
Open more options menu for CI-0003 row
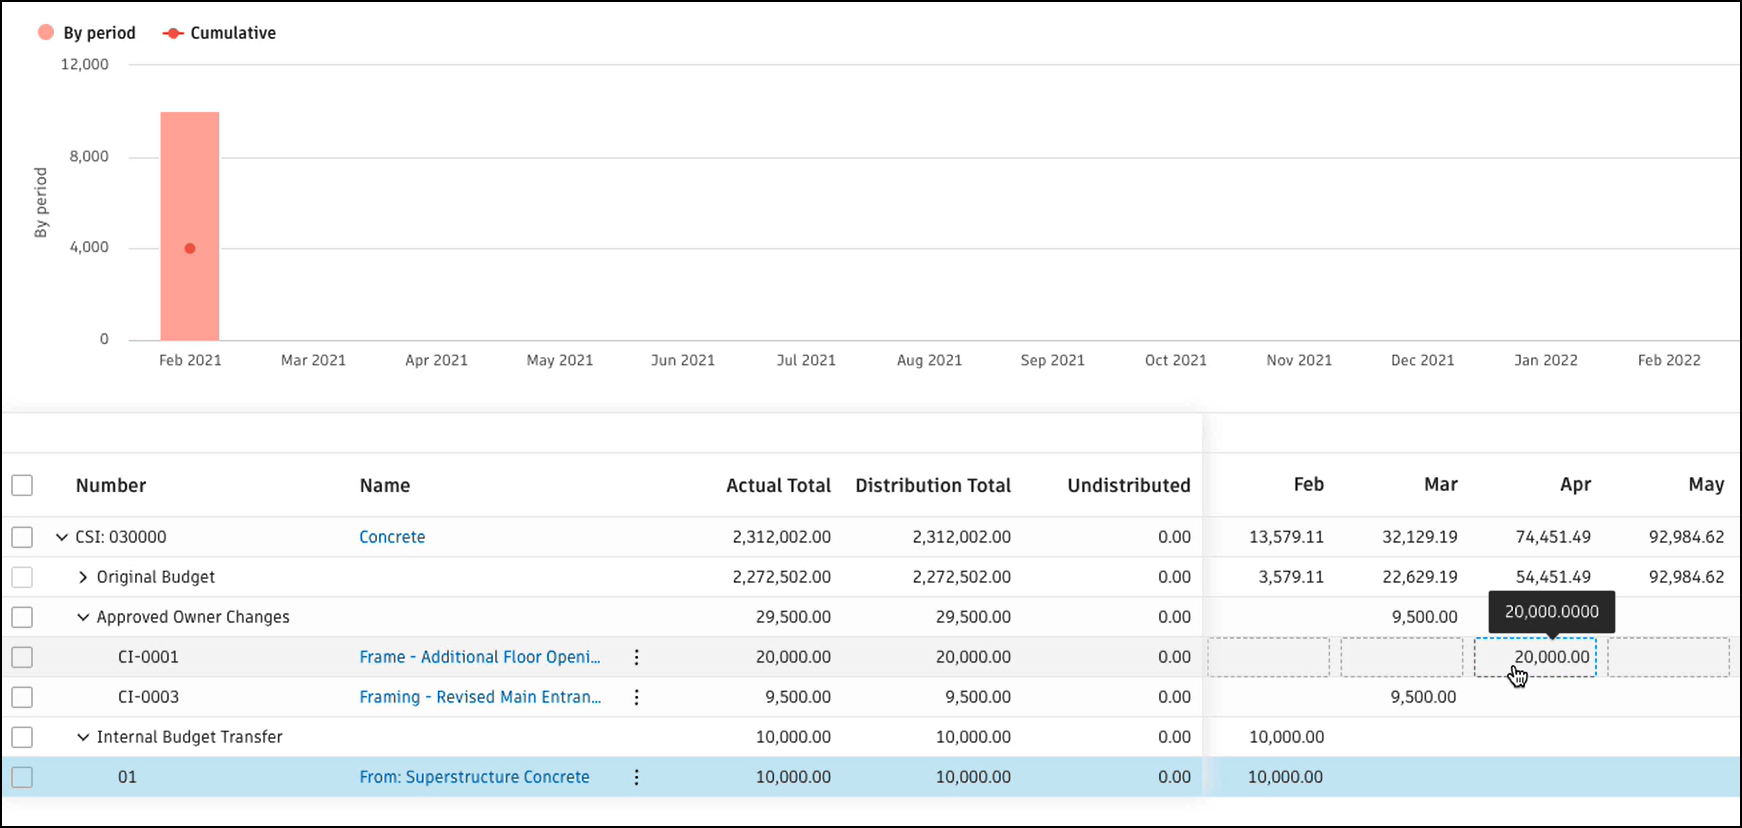(x=636, y=697)
